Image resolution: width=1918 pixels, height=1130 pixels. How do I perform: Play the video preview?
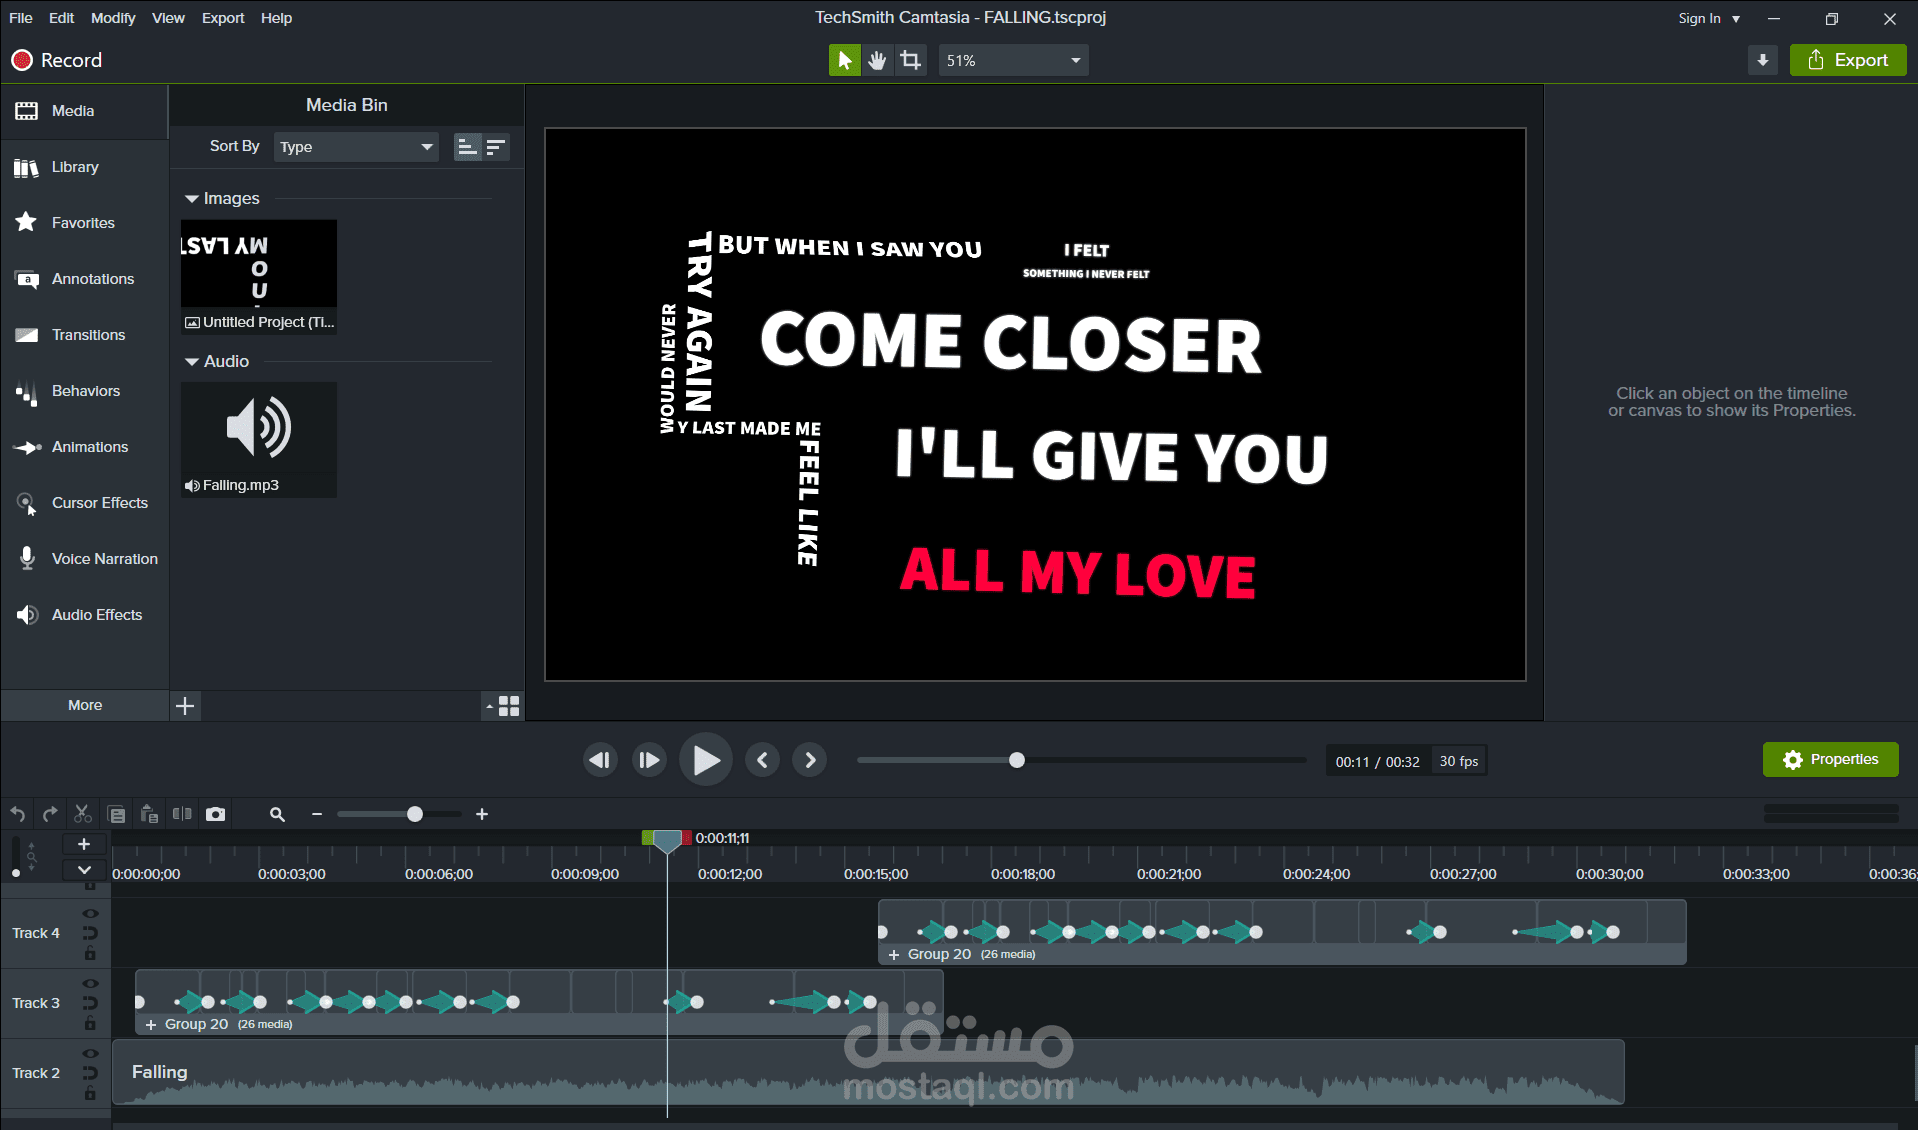tap(706, 760)
